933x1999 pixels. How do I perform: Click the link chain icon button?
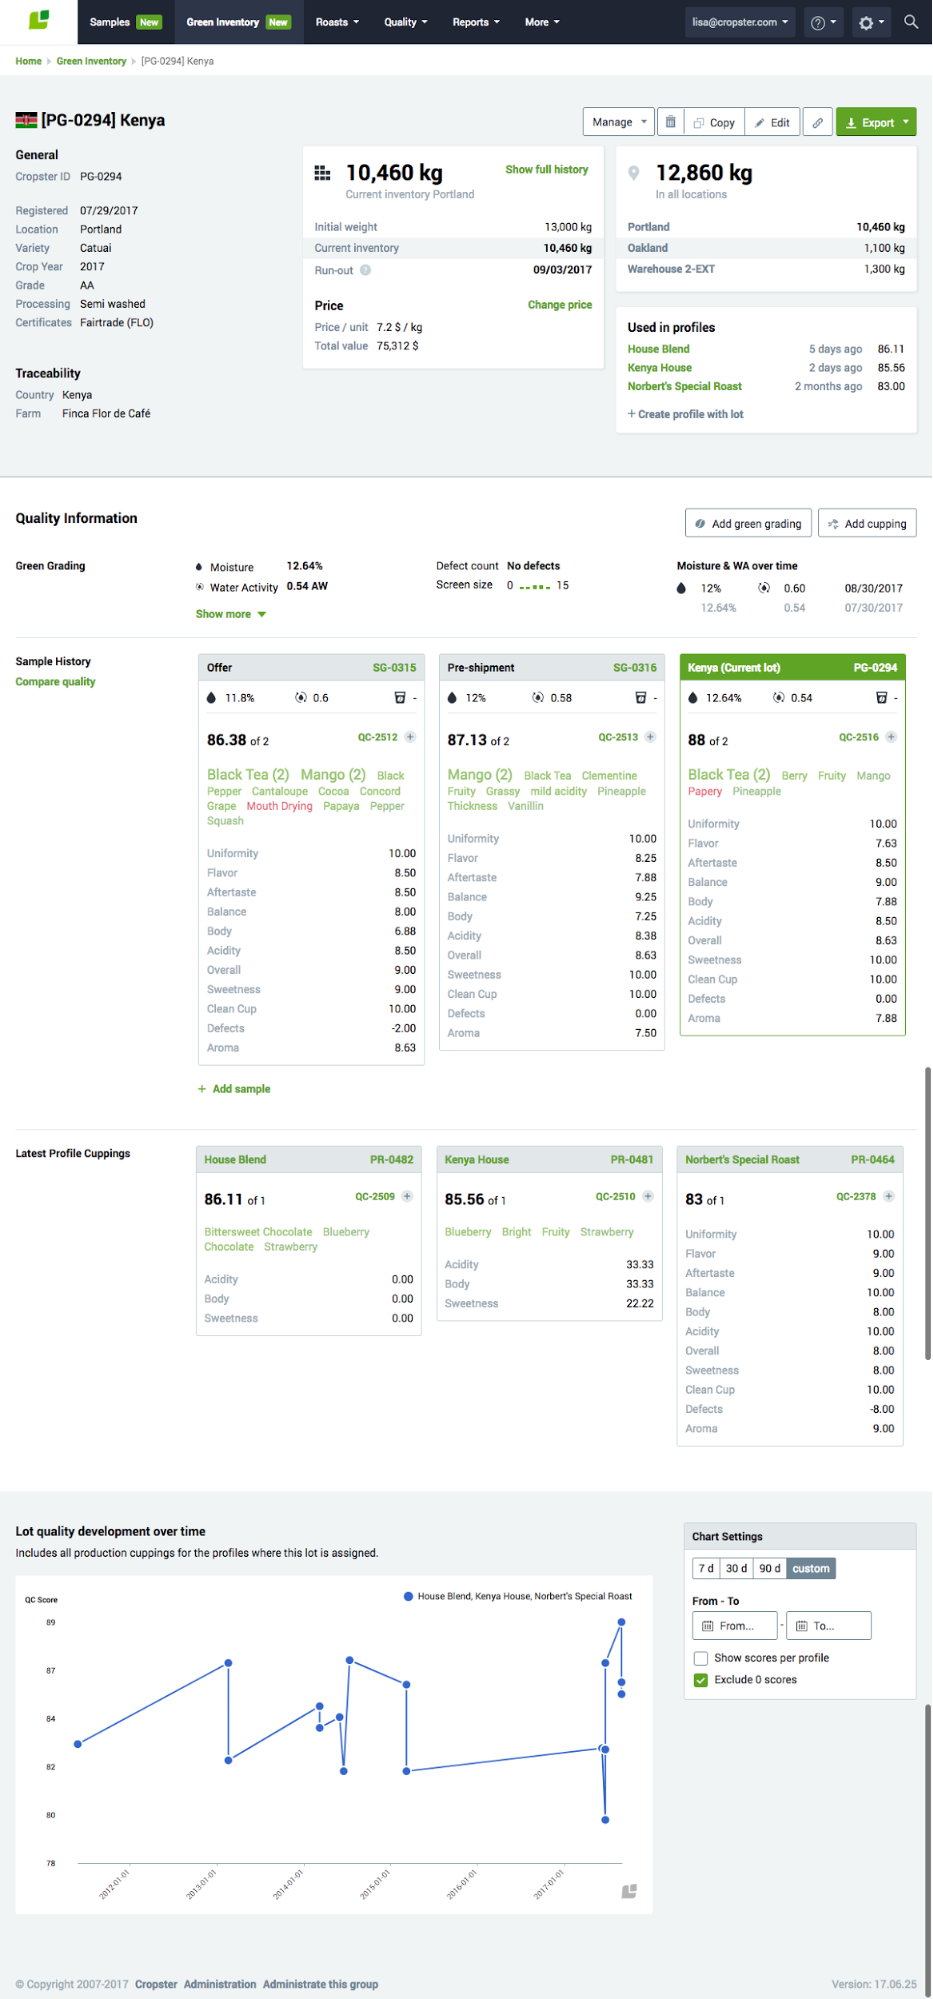pyautogui.click(x=818, y=122)
